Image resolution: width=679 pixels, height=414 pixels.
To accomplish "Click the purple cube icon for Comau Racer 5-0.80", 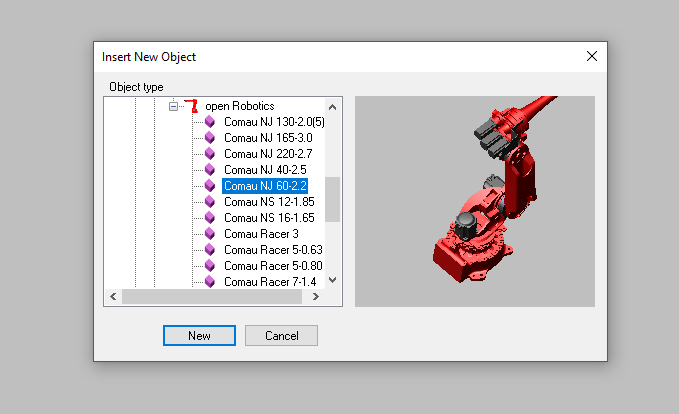I will [210, 266].
